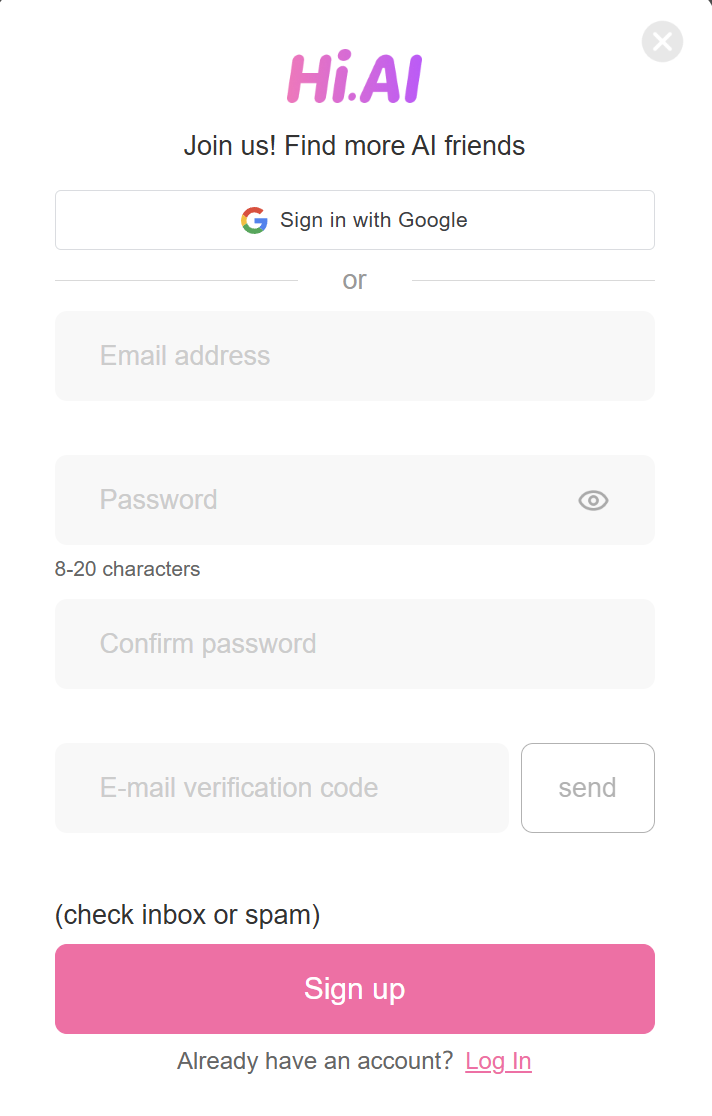712x1116 pixels.
Task: Click the 'Join us! Find more AI friends' heading
Action: coord(355,146)
